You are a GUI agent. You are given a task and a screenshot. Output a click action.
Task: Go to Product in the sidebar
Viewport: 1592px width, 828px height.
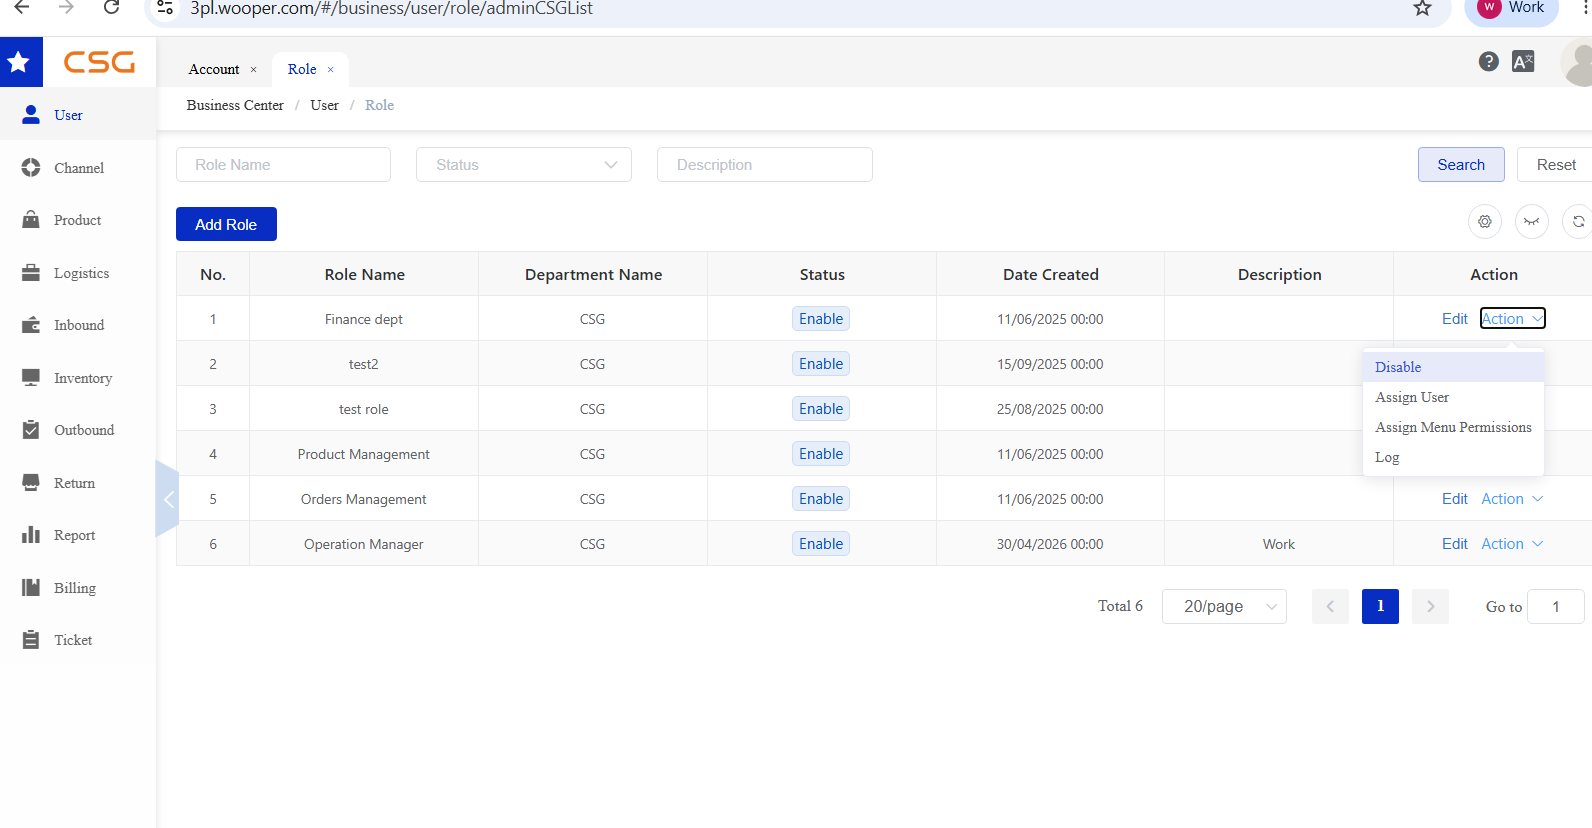[x=78, y=220]
